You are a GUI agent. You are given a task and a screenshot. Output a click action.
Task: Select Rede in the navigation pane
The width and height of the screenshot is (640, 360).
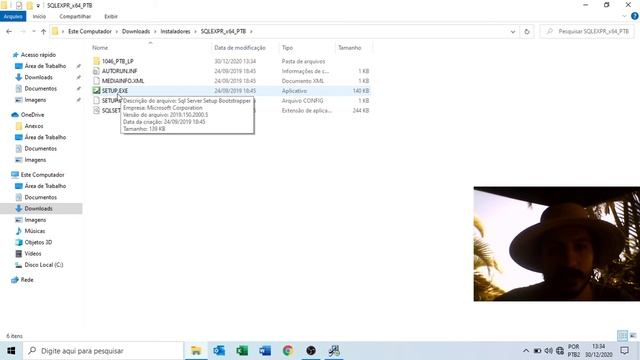click(x=27, y=280)
